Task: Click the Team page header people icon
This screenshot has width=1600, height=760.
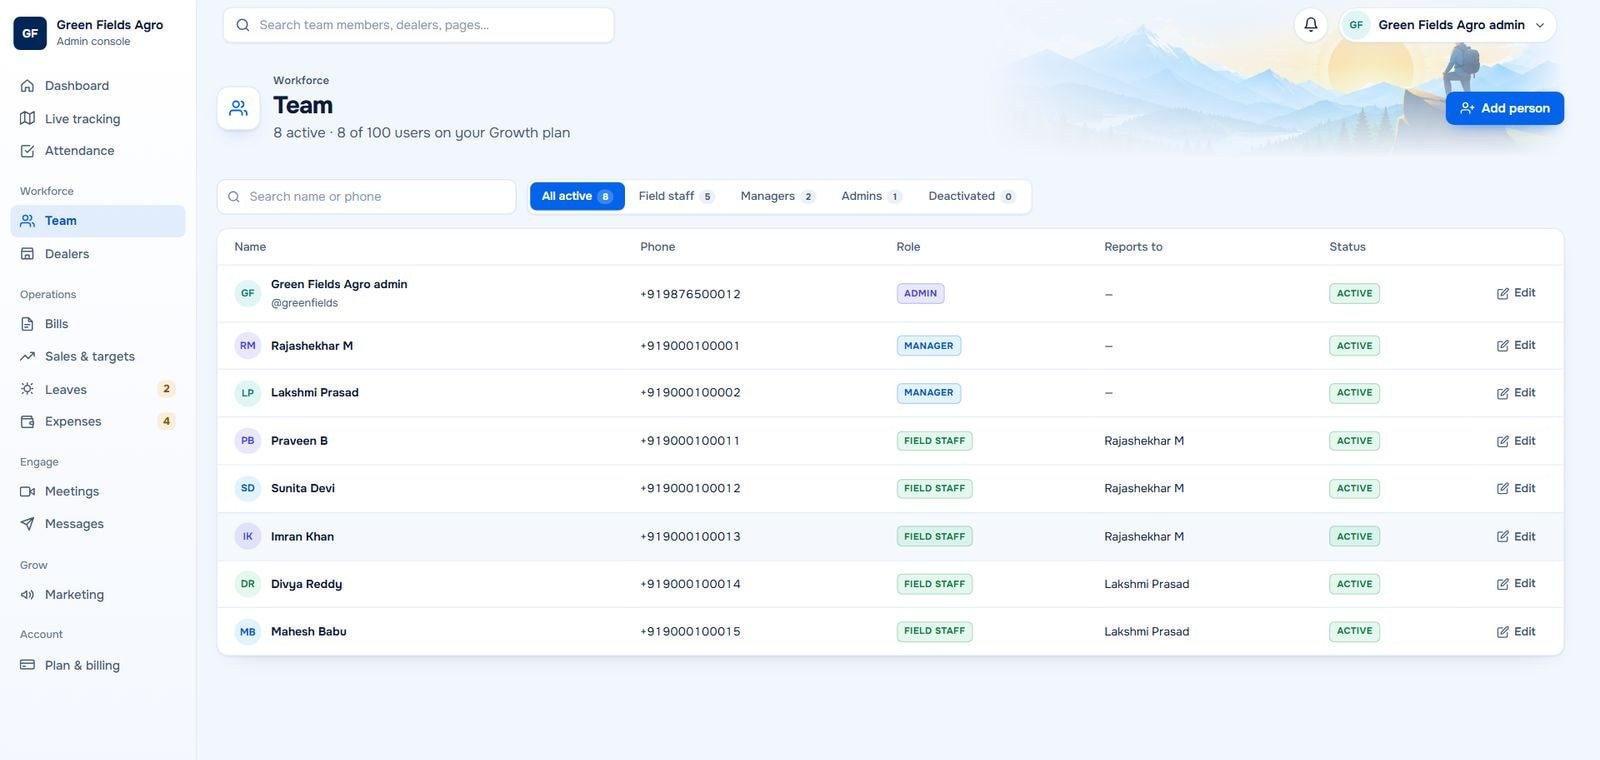Action: [238, 108]
